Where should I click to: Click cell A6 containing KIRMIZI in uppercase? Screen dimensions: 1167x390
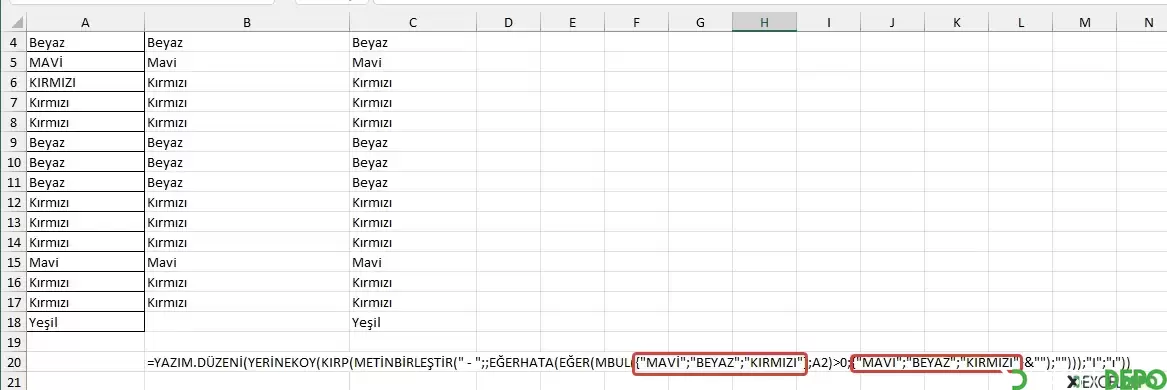[x=86, y=83]
